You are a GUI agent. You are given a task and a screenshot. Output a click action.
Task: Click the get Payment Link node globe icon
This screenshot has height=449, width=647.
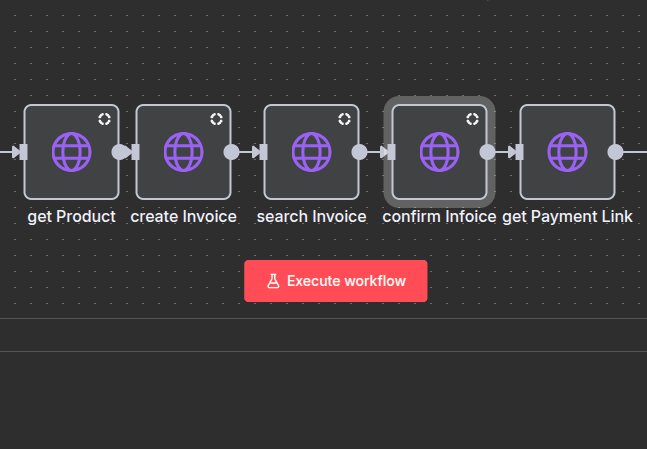click(567, 152)
